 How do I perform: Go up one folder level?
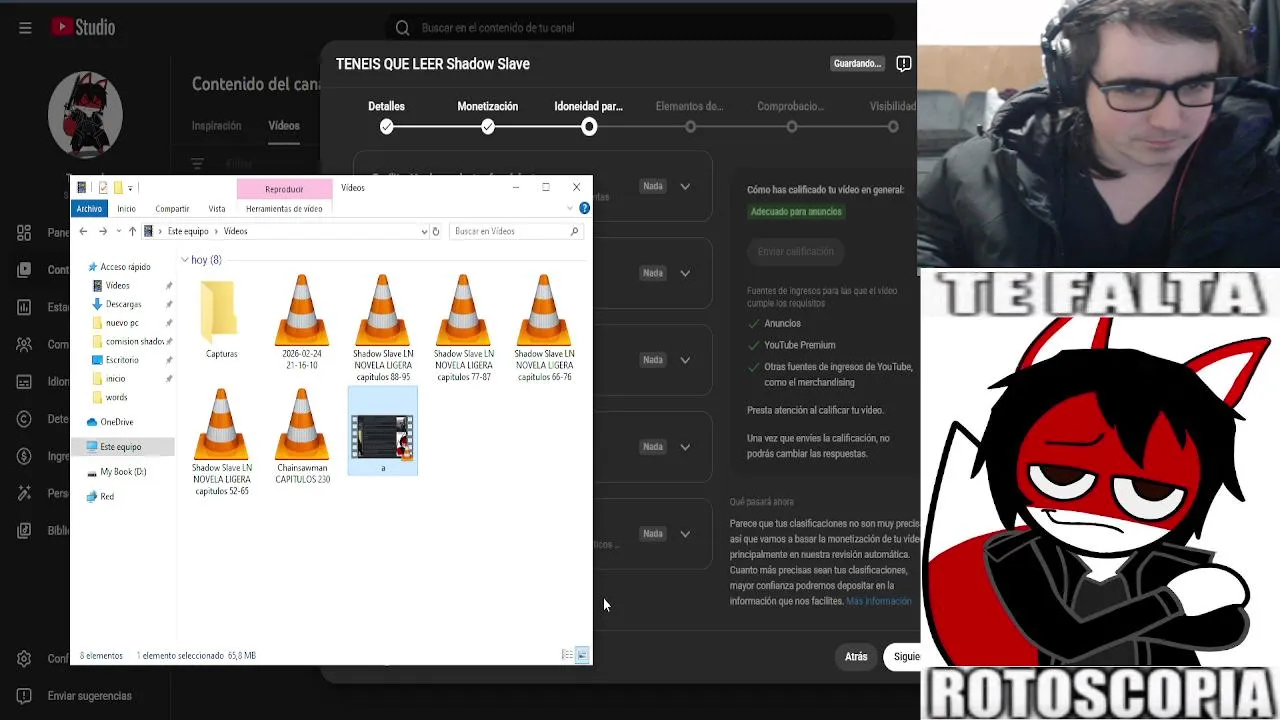[132, 231]
